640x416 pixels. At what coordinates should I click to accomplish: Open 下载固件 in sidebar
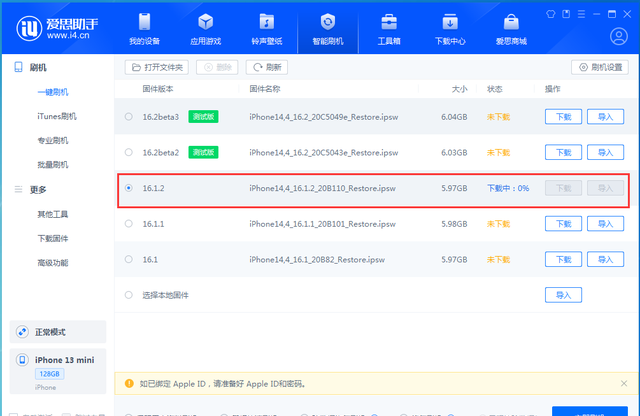point(53,238)
